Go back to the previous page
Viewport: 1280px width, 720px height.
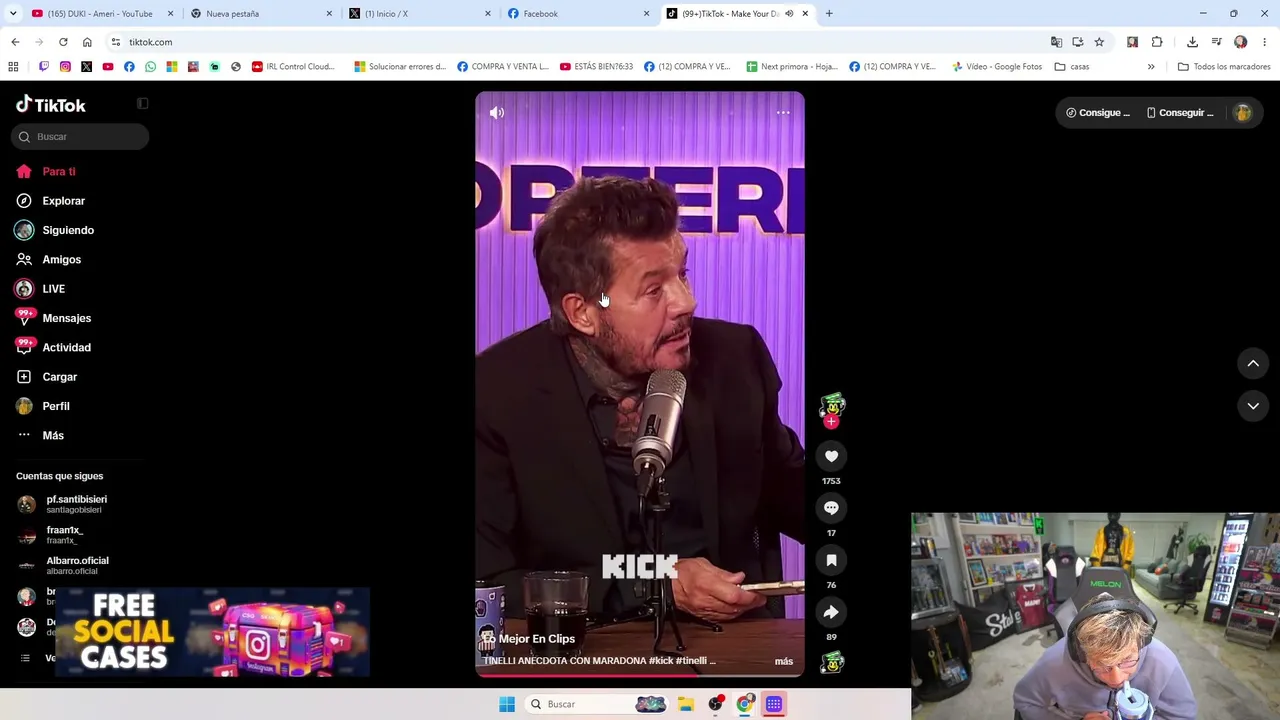15,42
